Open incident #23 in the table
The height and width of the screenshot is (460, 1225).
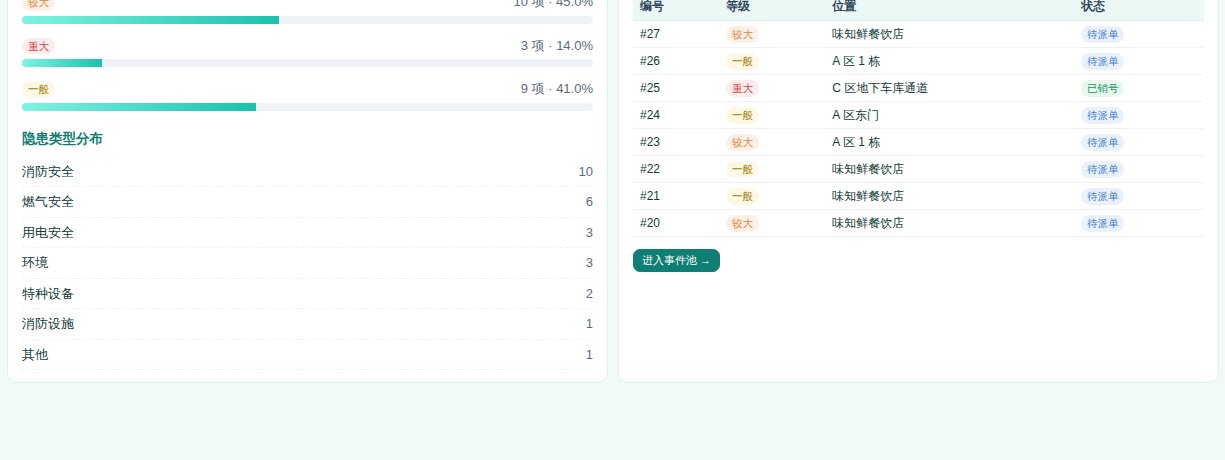coord(918,142)
